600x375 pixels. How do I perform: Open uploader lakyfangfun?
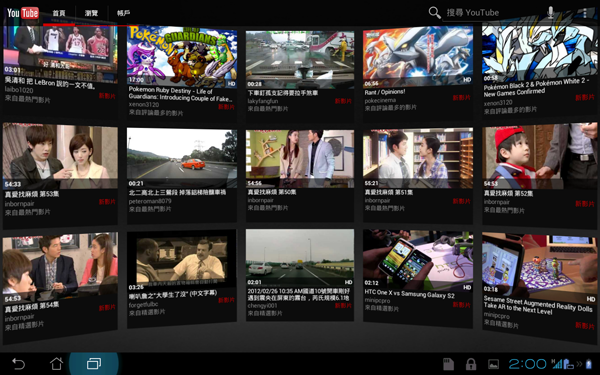[x=263, y=101]
